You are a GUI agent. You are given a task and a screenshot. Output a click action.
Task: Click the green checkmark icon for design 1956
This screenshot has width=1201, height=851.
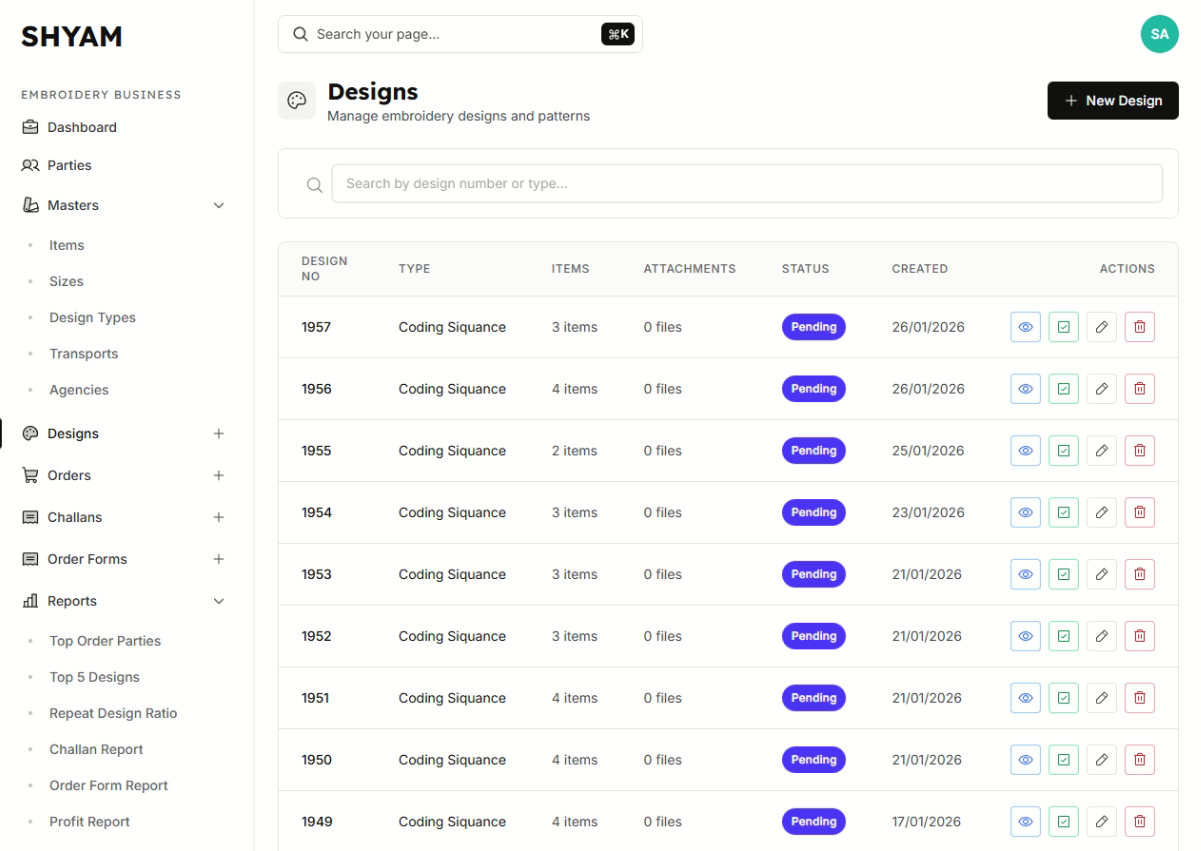tap(1063, 389)
